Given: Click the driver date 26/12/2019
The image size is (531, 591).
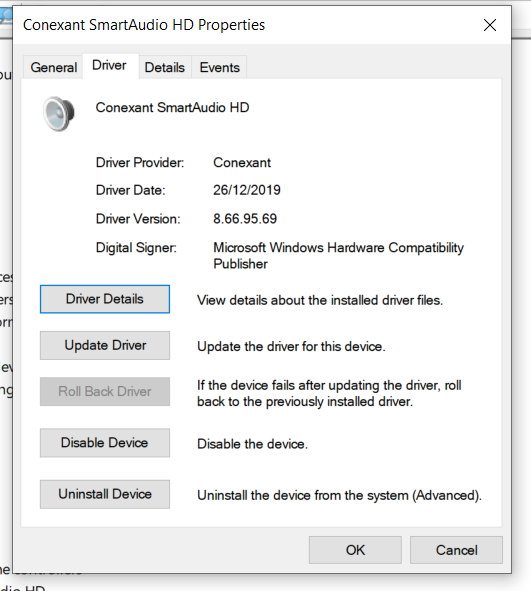Looking at the screenshot, I should tap(247, 190).
